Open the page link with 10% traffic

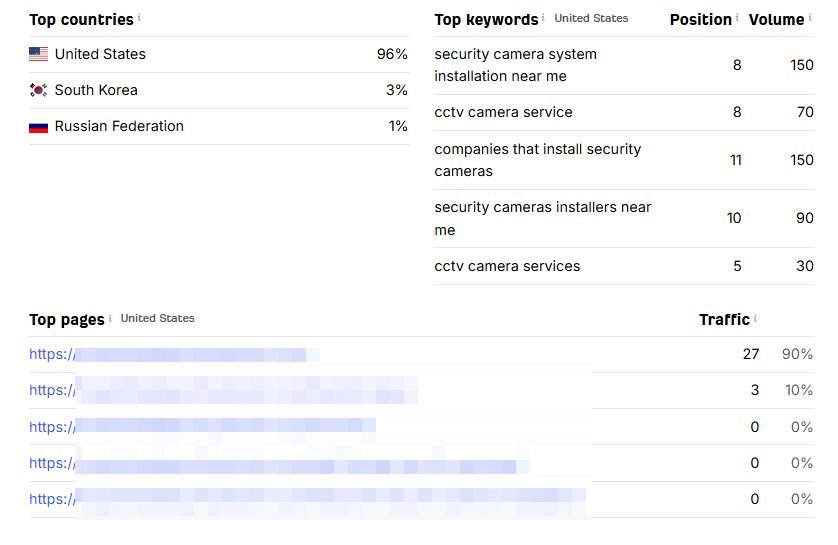click(x=223, y=390)
